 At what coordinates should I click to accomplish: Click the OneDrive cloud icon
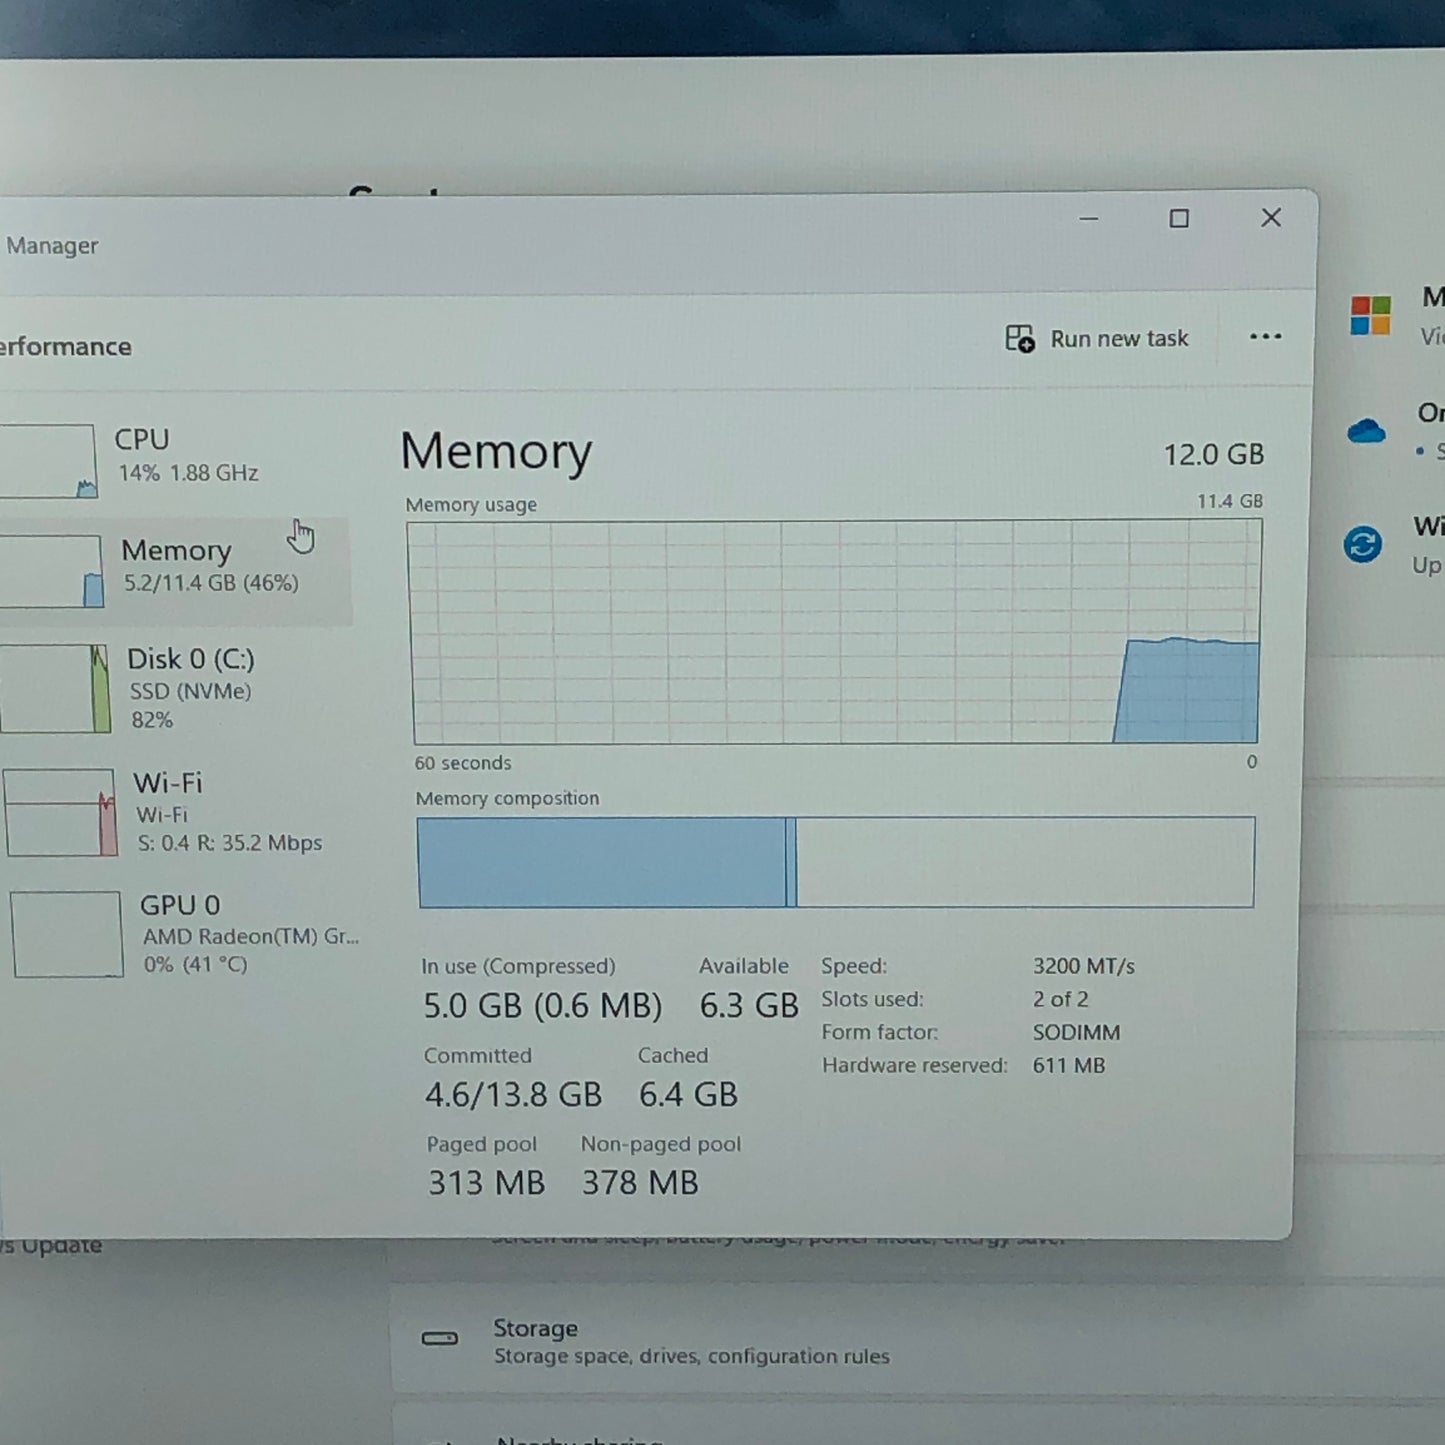(1366, 431)
